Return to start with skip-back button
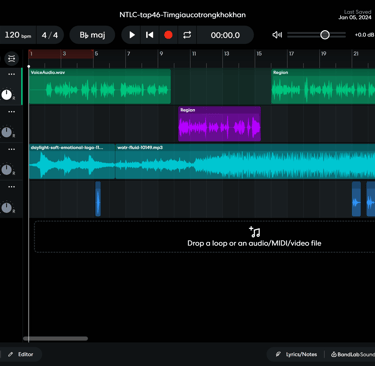375x366 pixels. (x=150, y=35)
